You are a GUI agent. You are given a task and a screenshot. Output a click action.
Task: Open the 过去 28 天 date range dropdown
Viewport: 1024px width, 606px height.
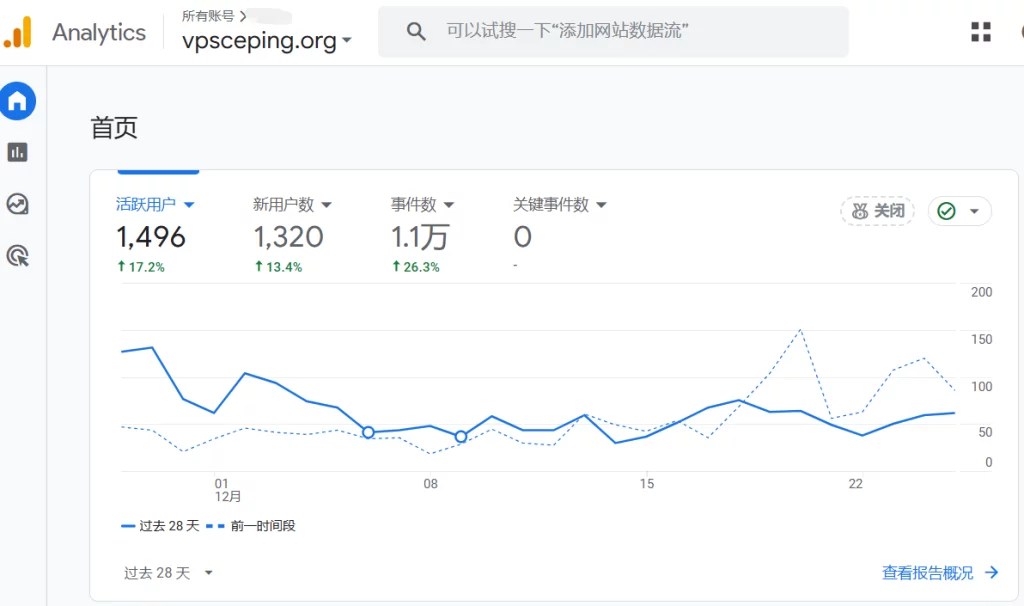coord(168,573)
